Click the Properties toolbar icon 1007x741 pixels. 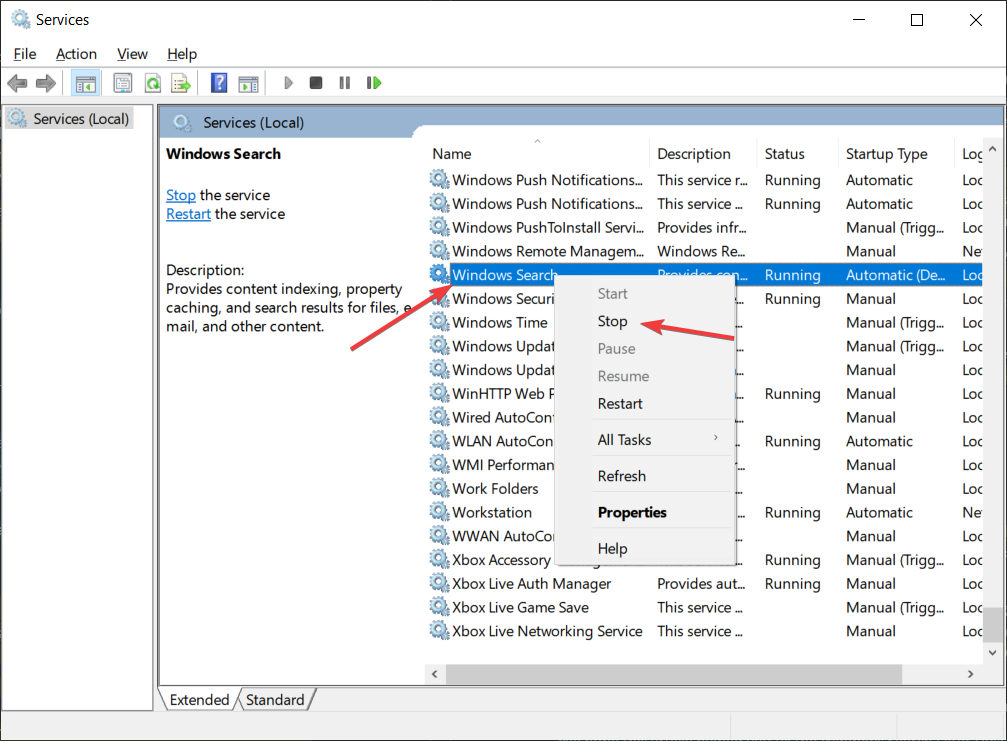pyautogui.click(x=123, y=83)
